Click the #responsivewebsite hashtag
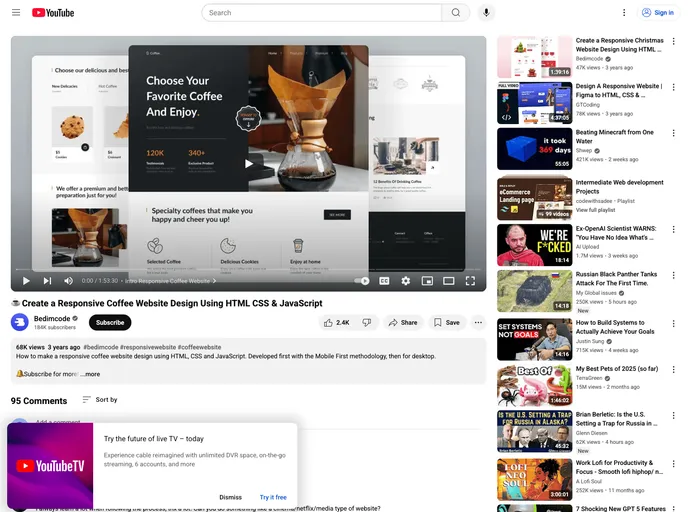 148,347
